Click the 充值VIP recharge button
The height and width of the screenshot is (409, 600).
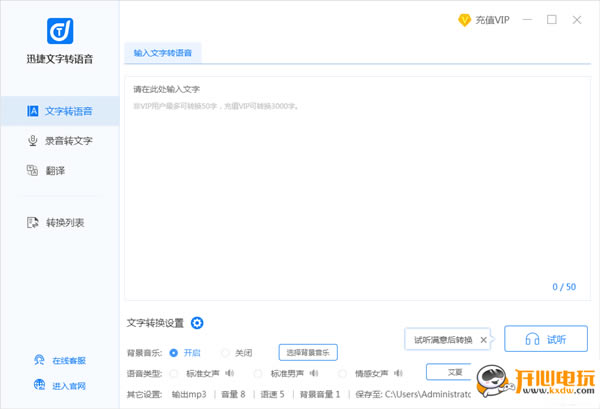click(485, 19)
